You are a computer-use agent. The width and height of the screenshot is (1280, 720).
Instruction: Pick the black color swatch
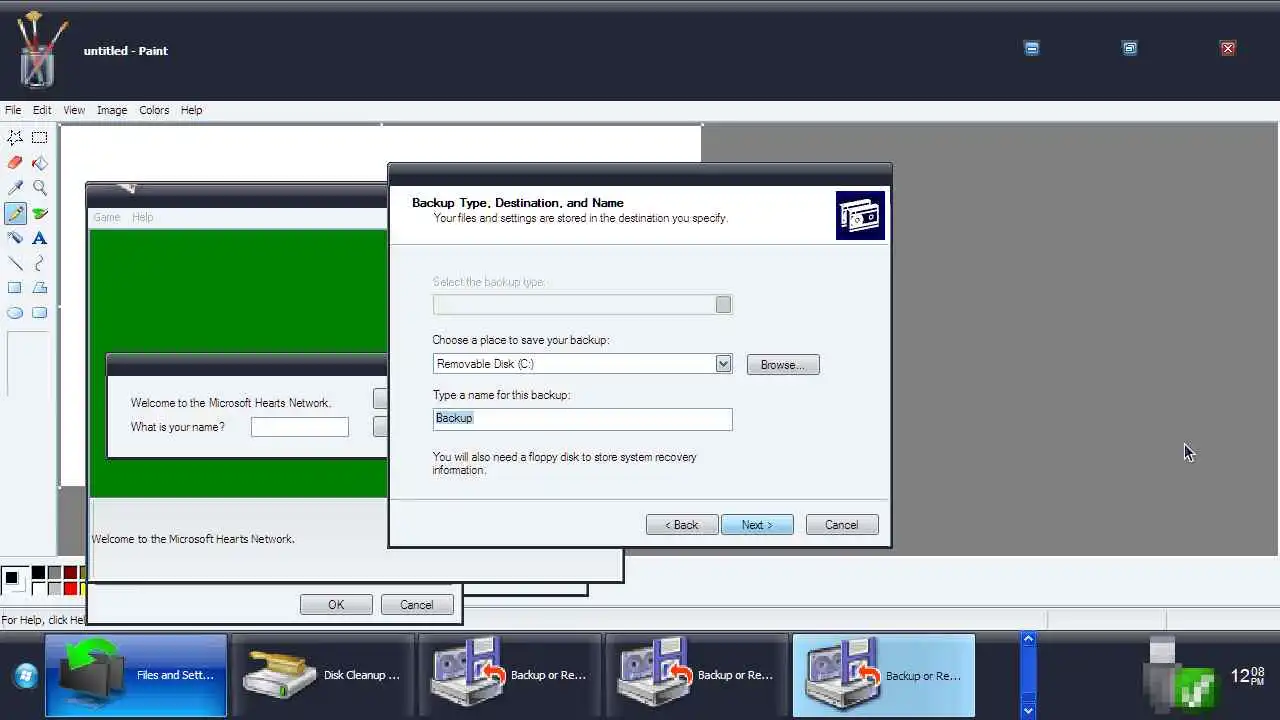point(38,573)
